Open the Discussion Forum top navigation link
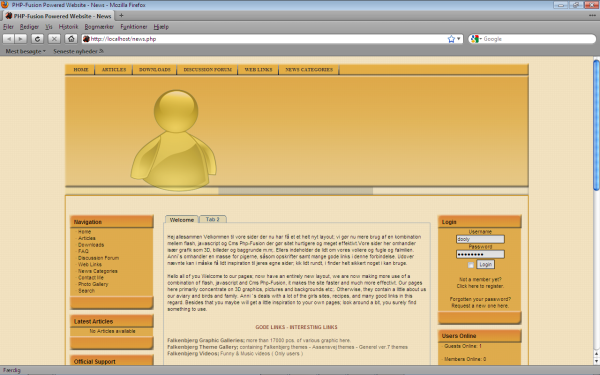 [207, 70]
